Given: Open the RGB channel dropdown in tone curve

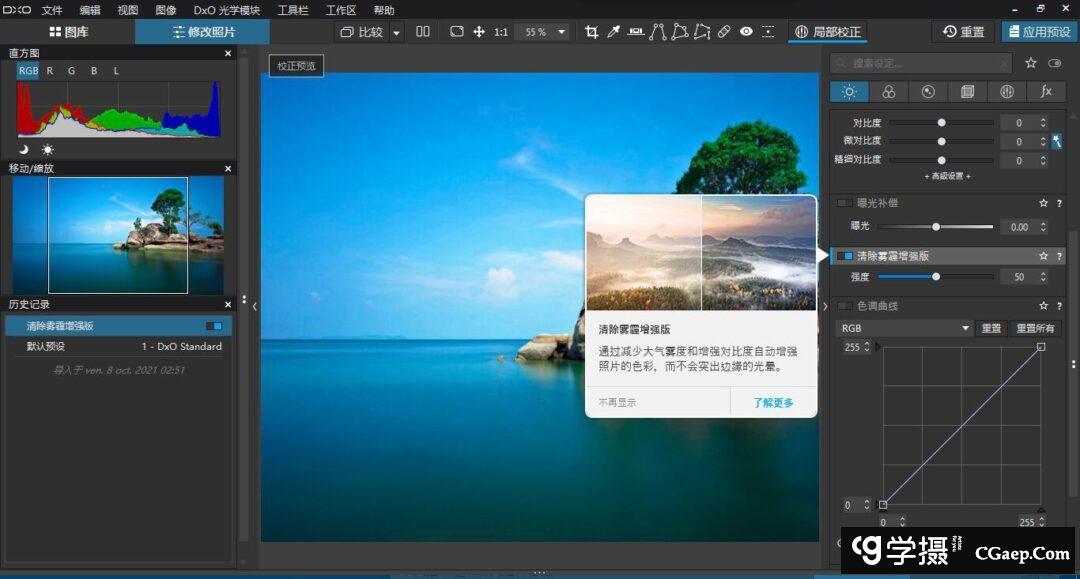Looking at the screenshot, I should click(x=904, y=328).
